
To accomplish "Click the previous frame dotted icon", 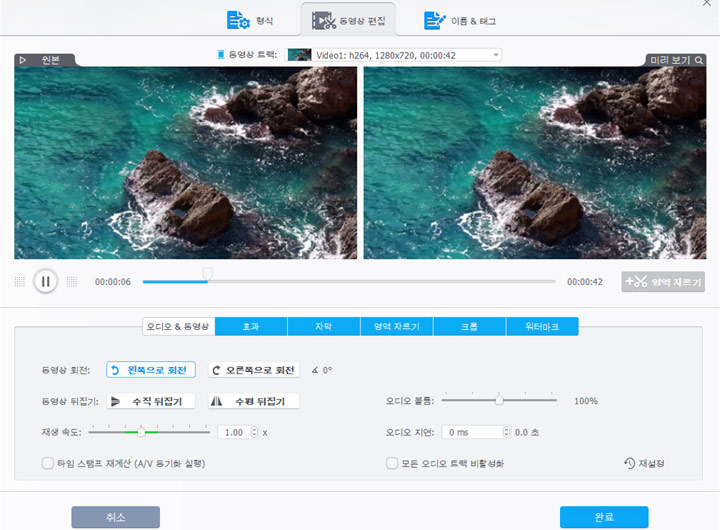I will [20, 282].
